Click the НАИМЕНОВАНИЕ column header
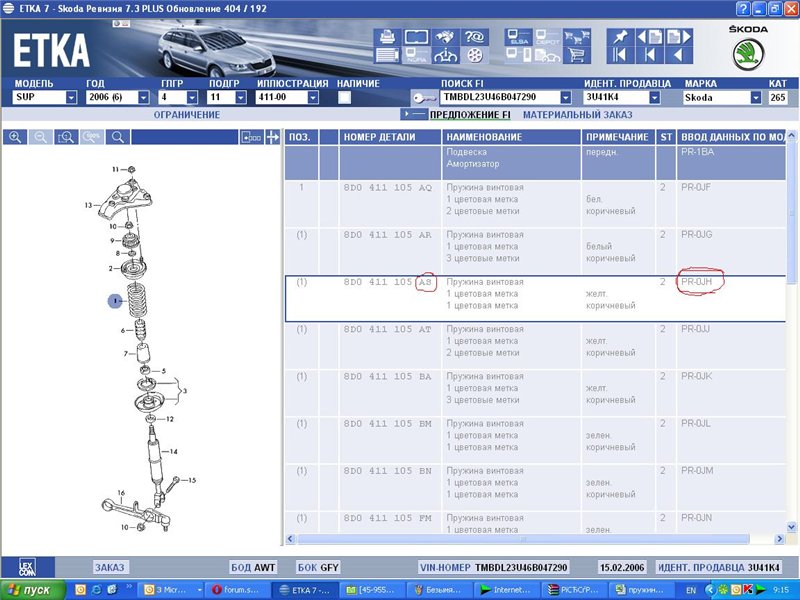 click(x=511, y=137)
